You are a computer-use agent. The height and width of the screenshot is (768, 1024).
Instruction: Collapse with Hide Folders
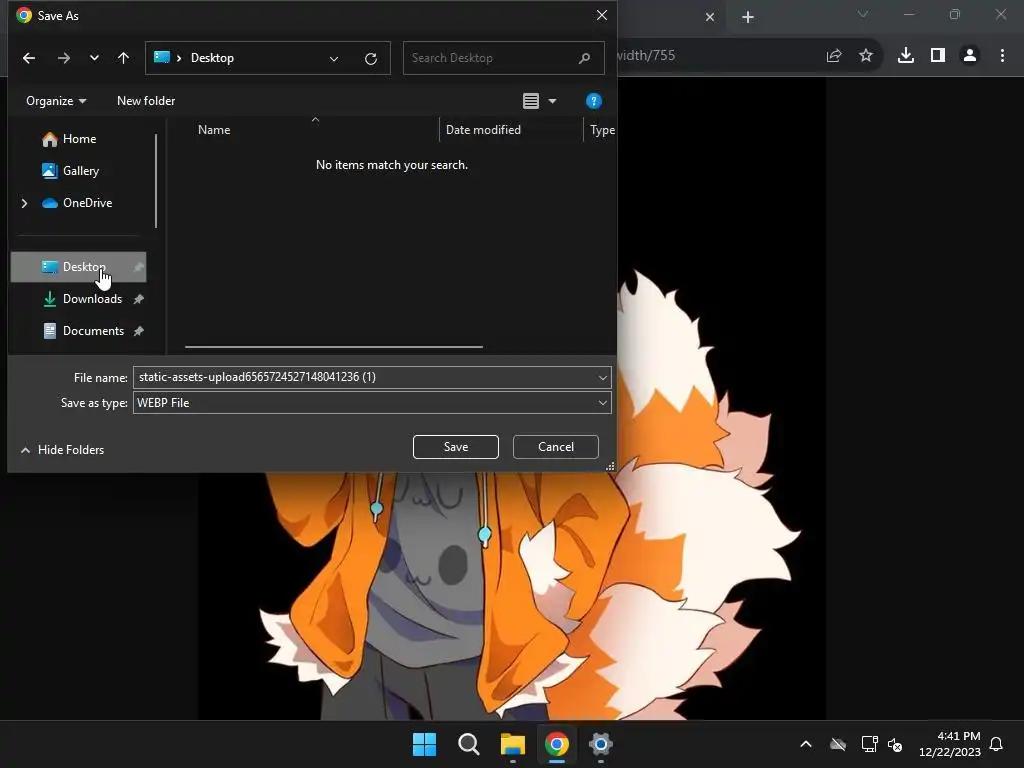click(x=63, y=450)
